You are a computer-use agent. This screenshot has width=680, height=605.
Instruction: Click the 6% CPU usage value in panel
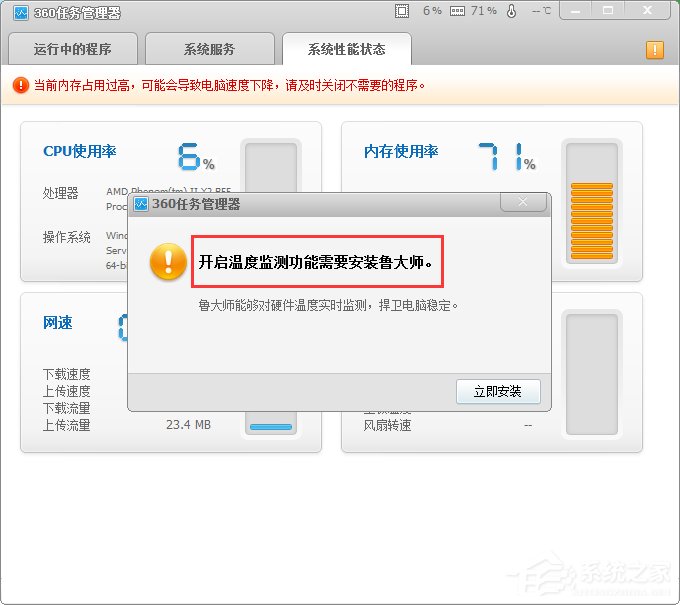point(196,157)
